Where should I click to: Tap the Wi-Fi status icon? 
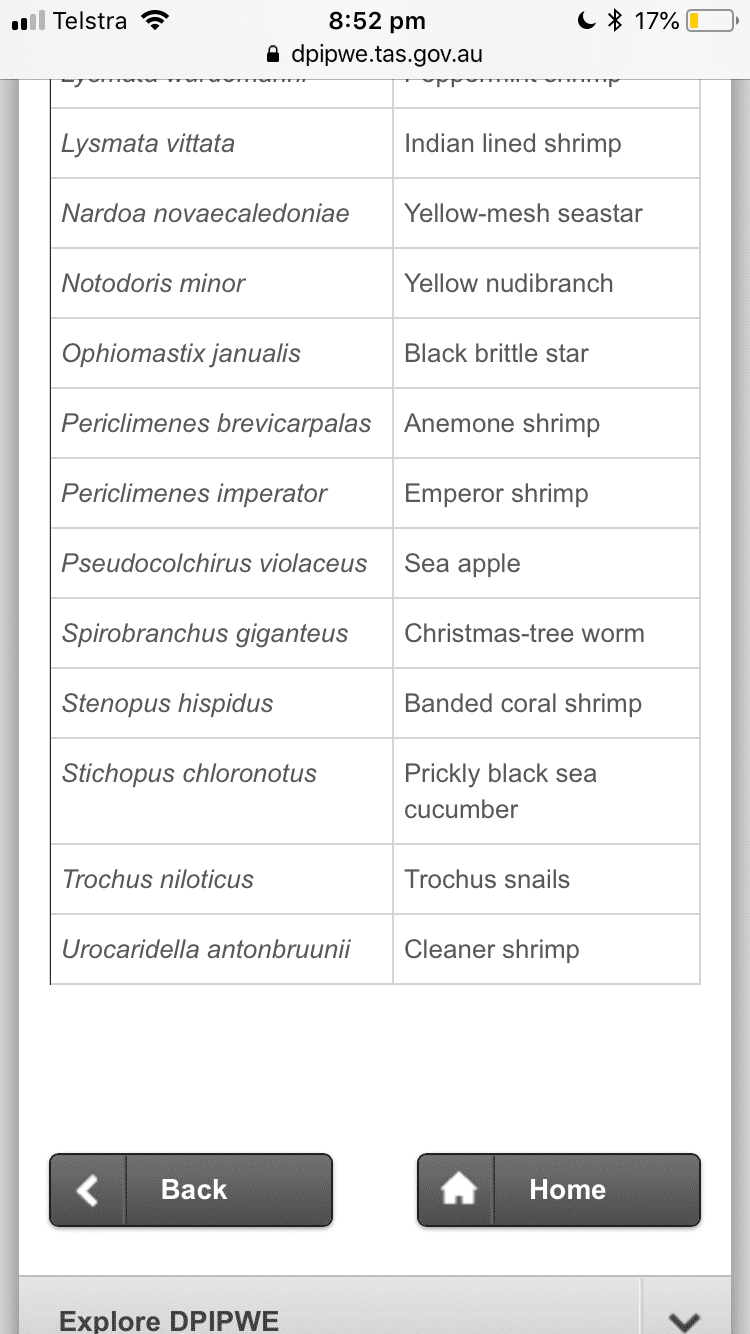point(155,21)
